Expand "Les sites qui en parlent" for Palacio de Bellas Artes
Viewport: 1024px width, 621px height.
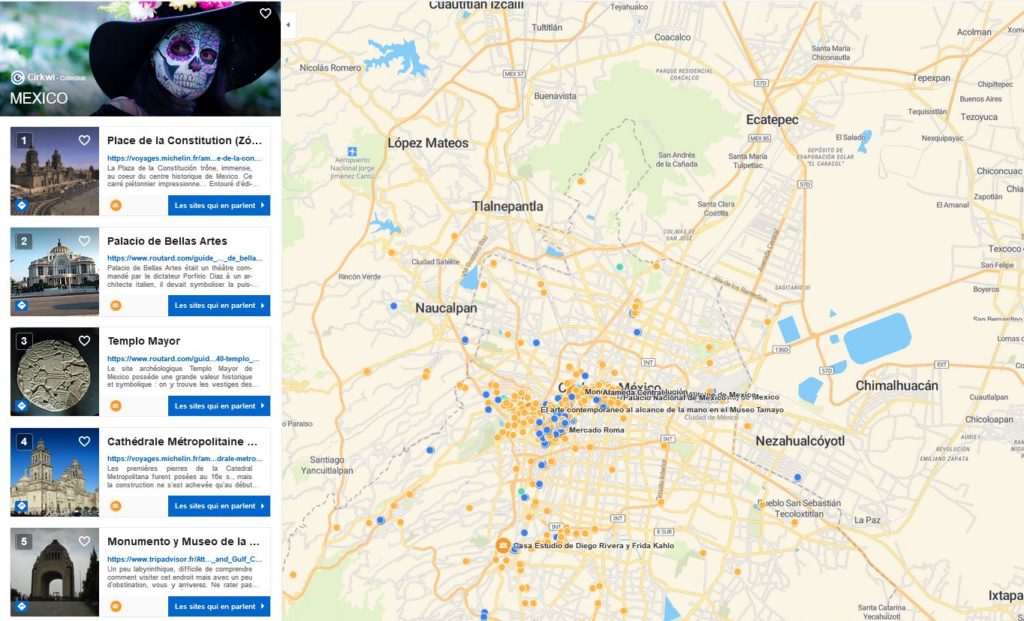coord(219,306)
